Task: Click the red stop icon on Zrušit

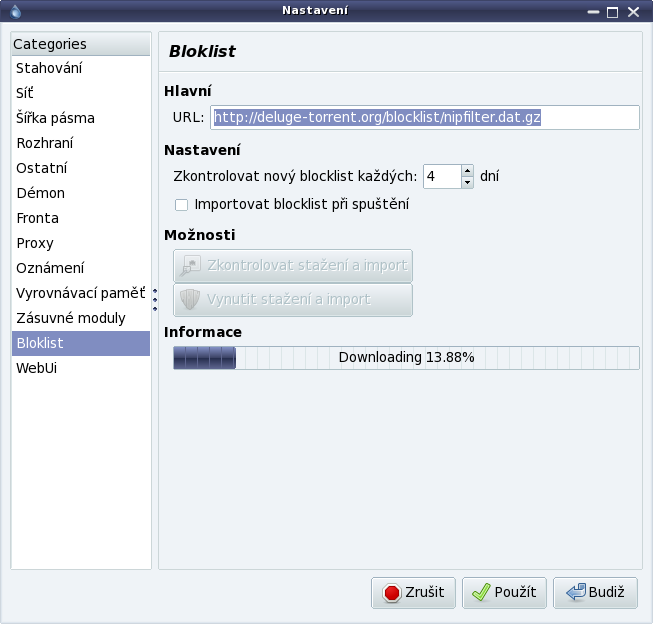Action: coord(391,593)
